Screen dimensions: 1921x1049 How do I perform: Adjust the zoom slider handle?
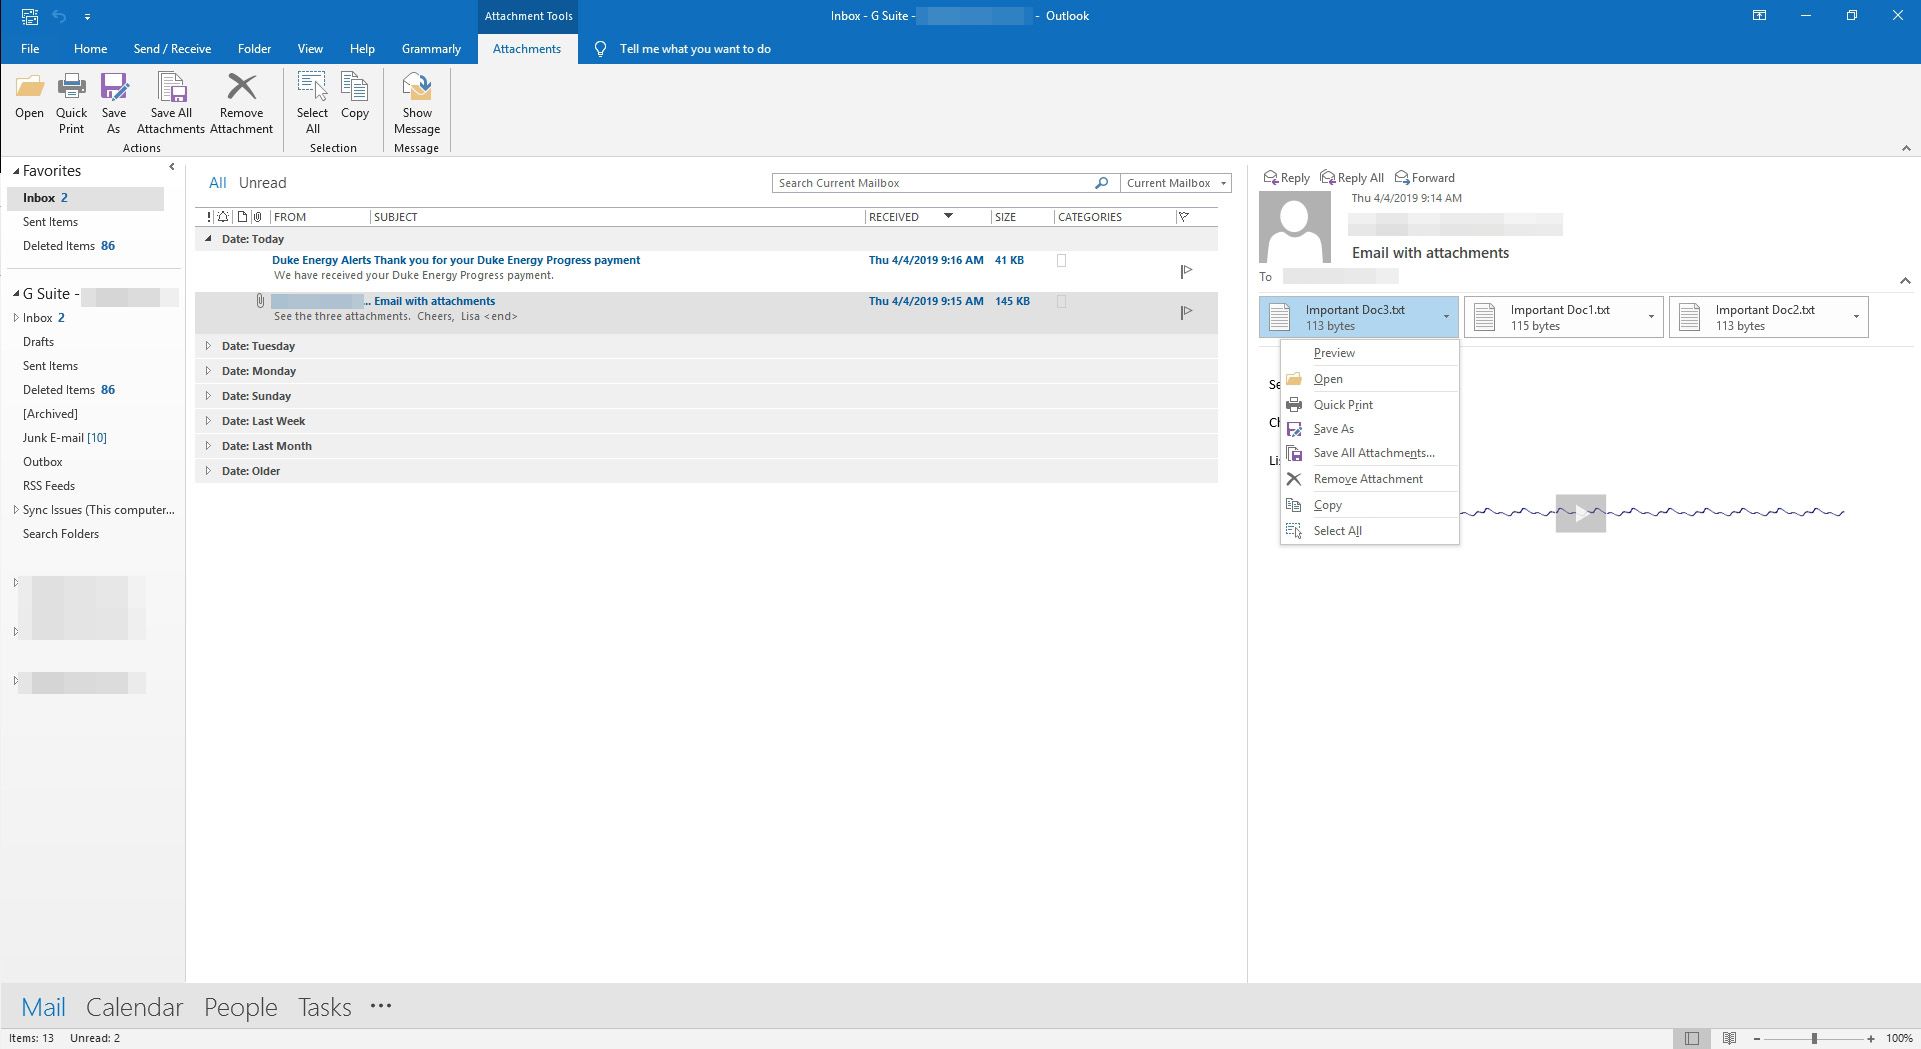coord(1814,1038)
